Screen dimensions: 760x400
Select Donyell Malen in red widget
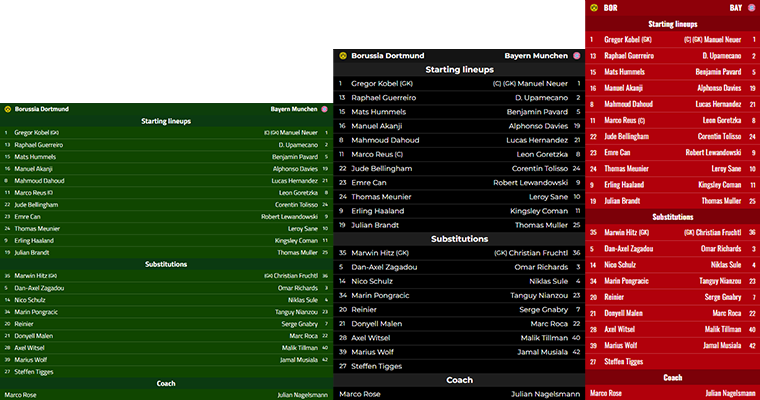[x=623, y=313]
